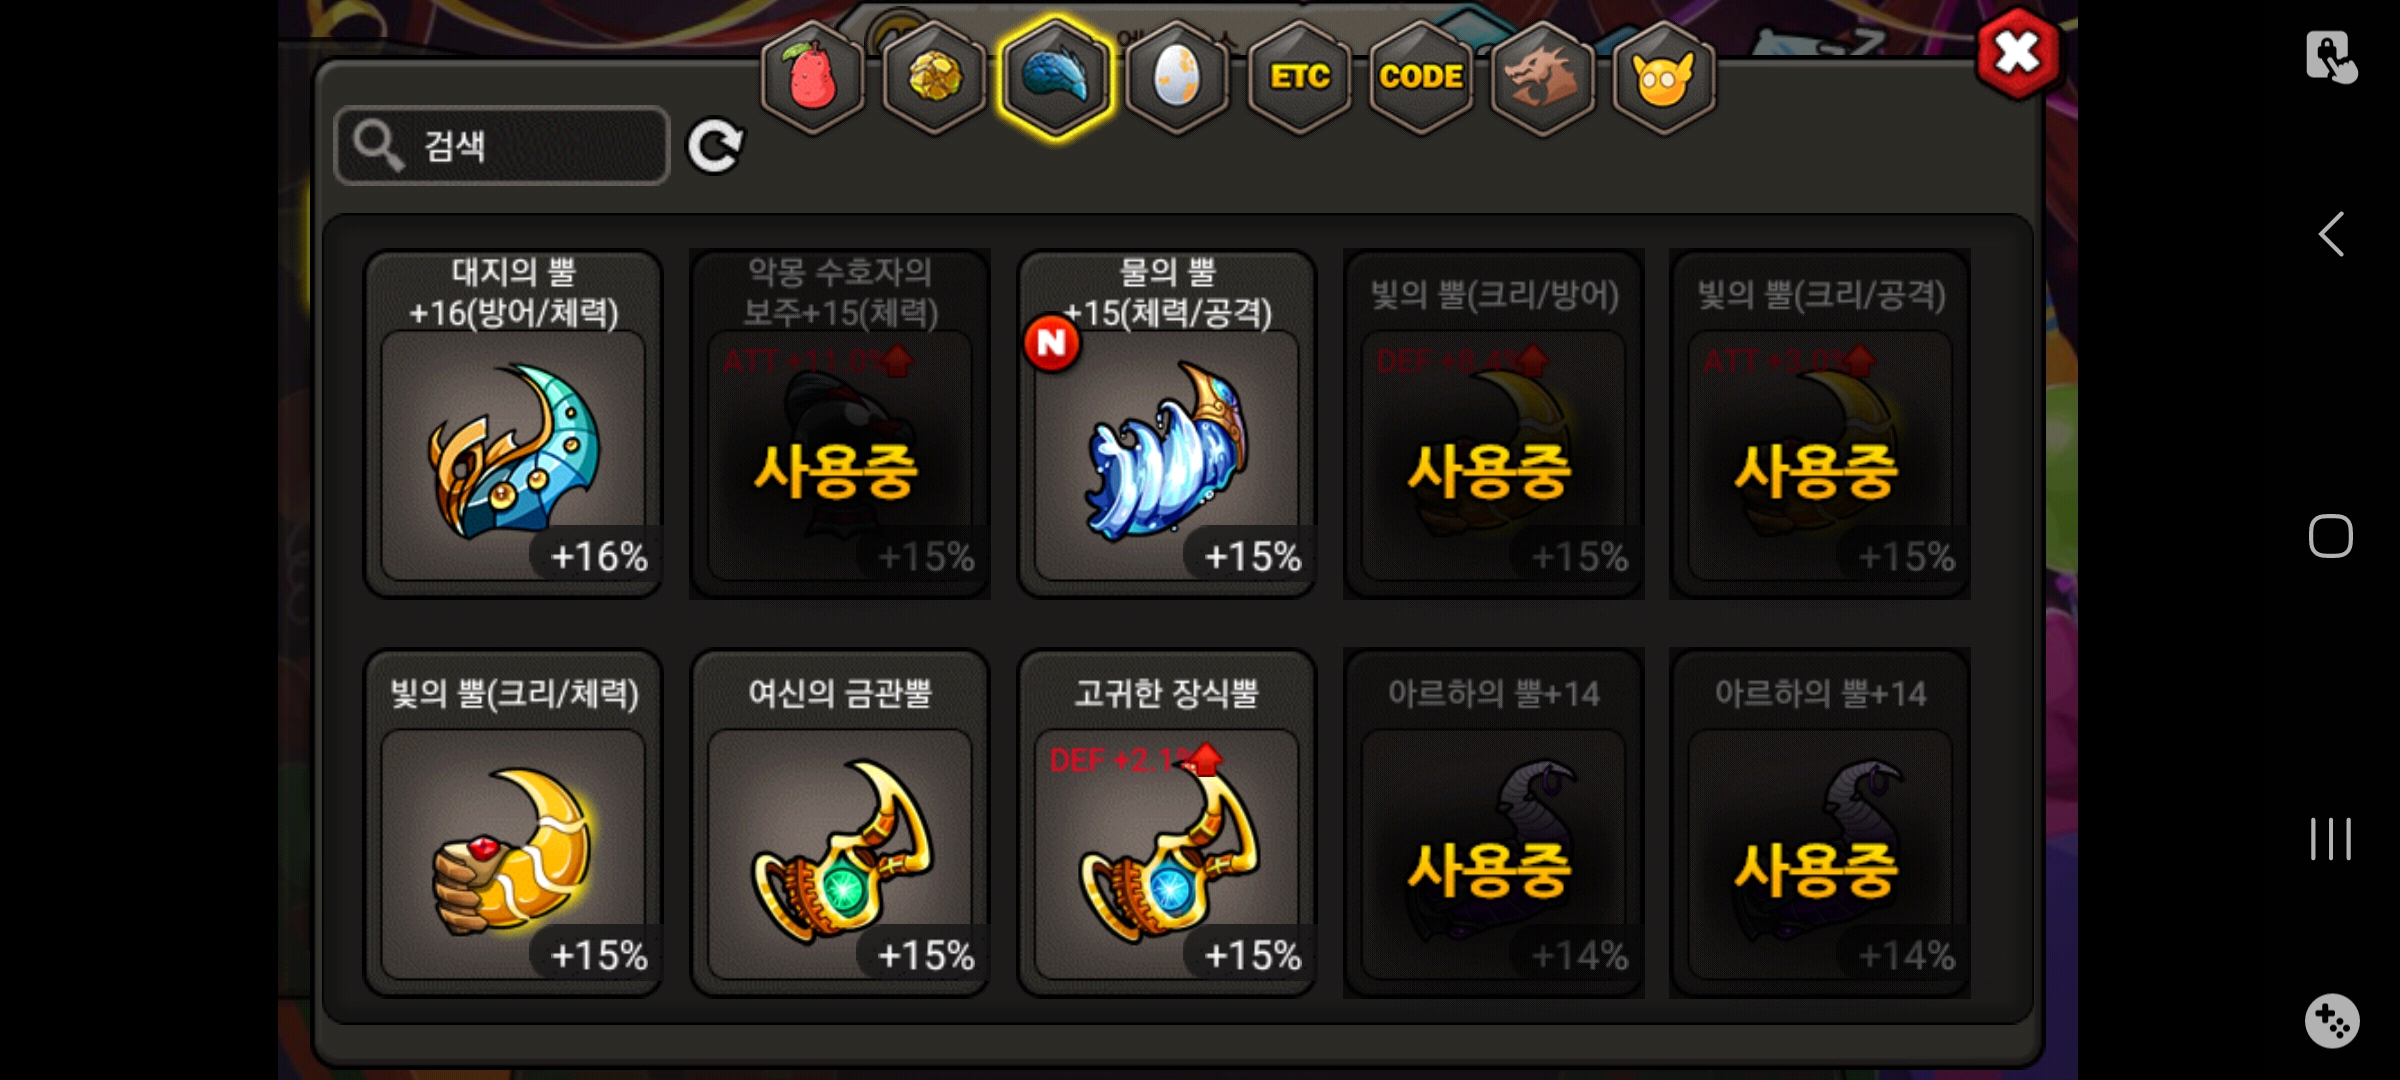The height and width of the screenshot is (1080, 2400).
Task: Select the gold nugget category tab
Action: [935, 77]
